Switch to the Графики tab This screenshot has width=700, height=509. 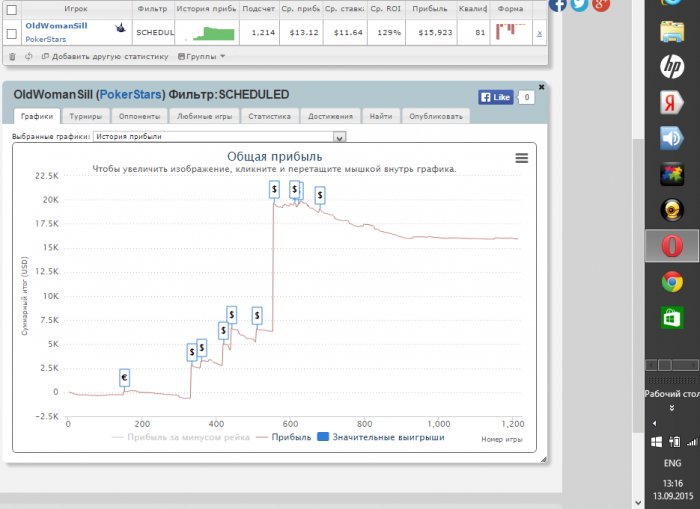coord(37,116)
